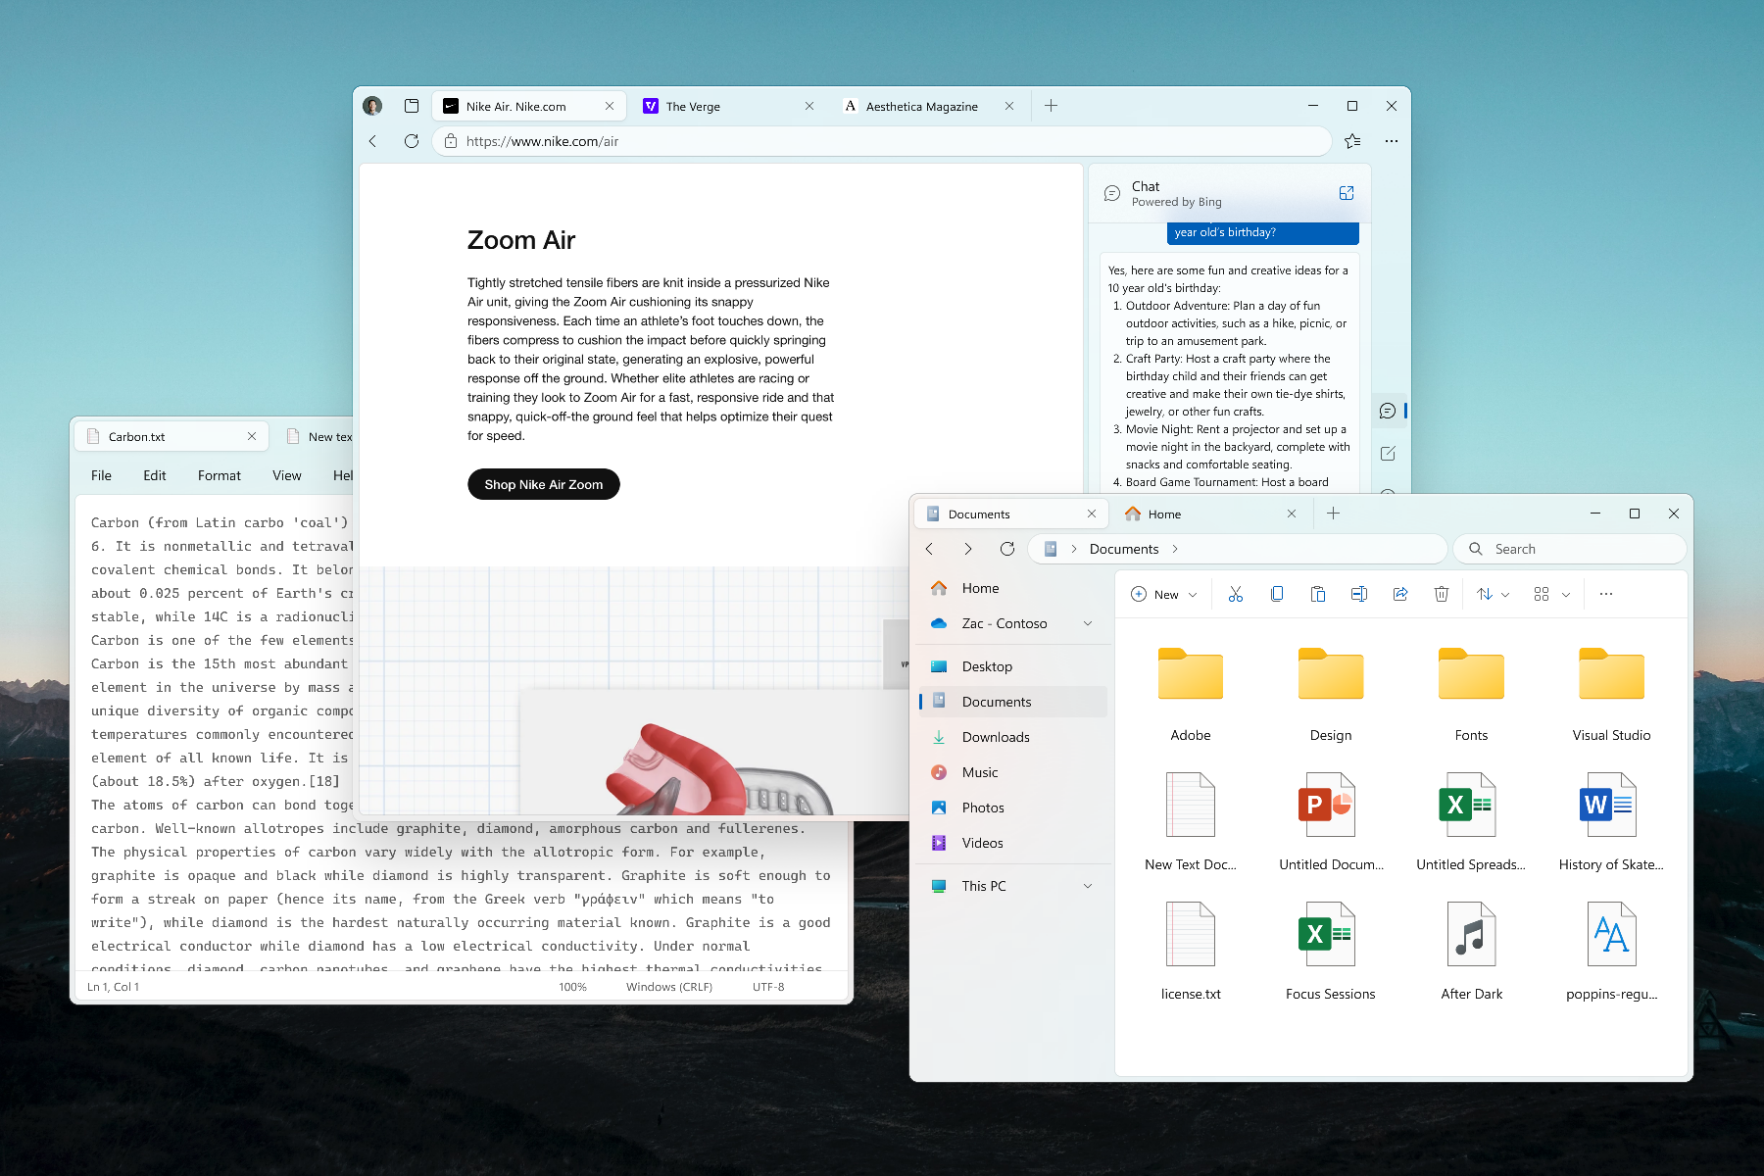Open Videos in File Explorer sidebar

pos(1014,843)
